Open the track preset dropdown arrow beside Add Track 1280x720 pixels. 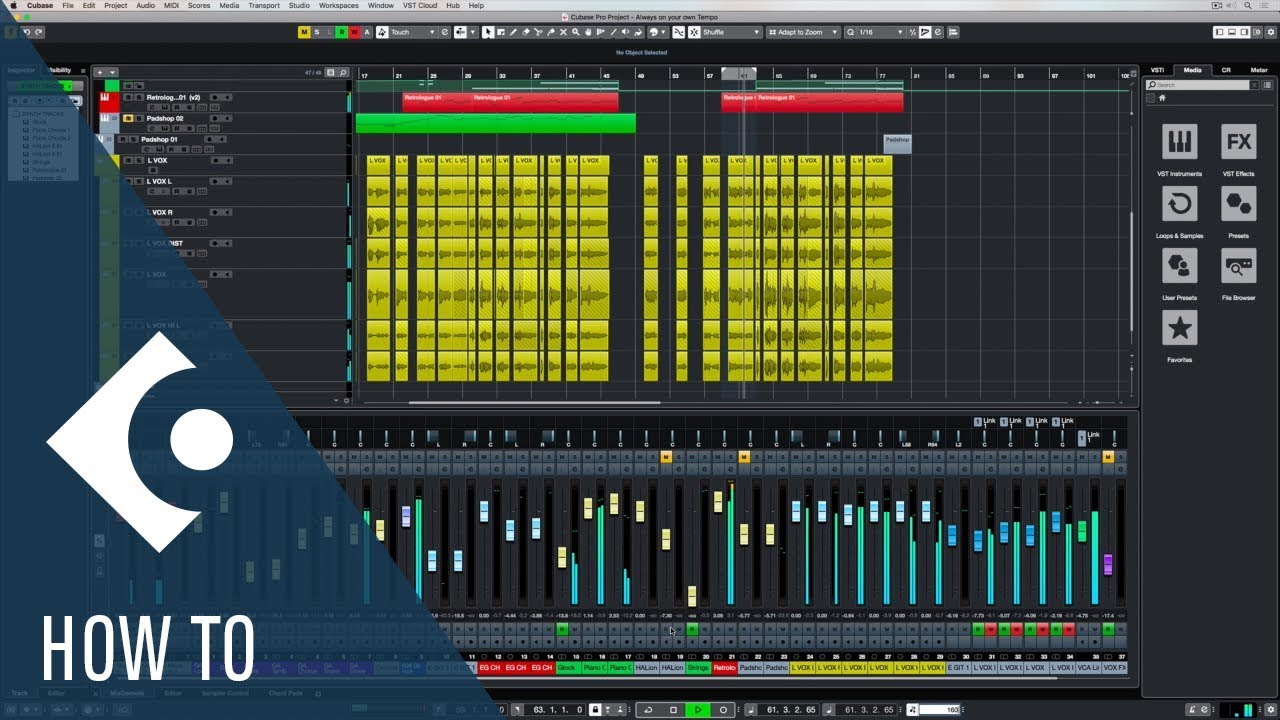click(113, 72)
